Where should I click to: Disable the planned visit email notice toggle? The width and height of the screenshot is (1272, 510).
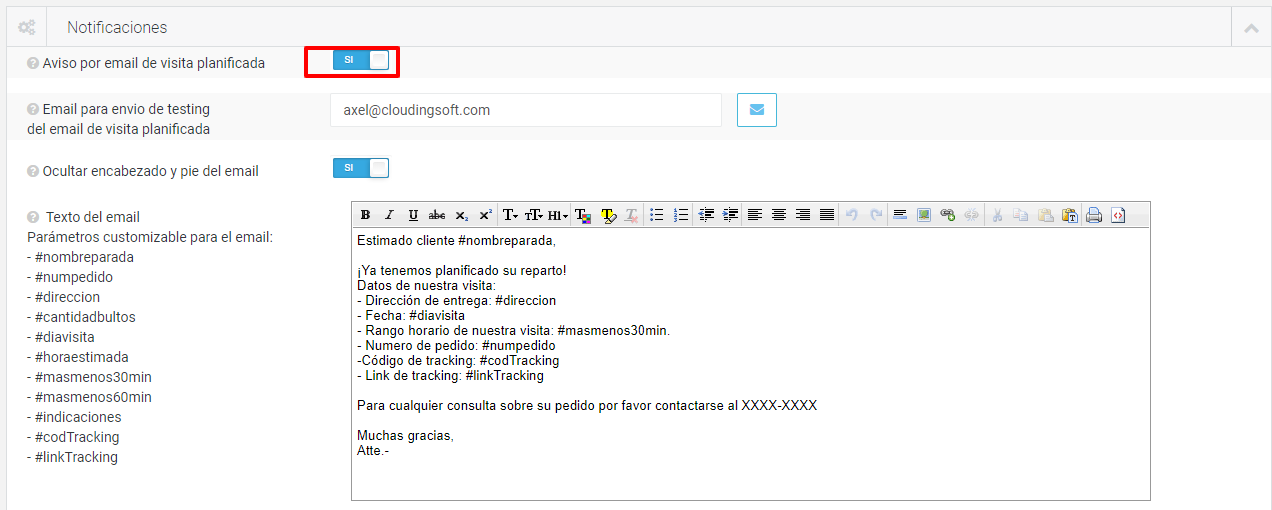point(360,60)
